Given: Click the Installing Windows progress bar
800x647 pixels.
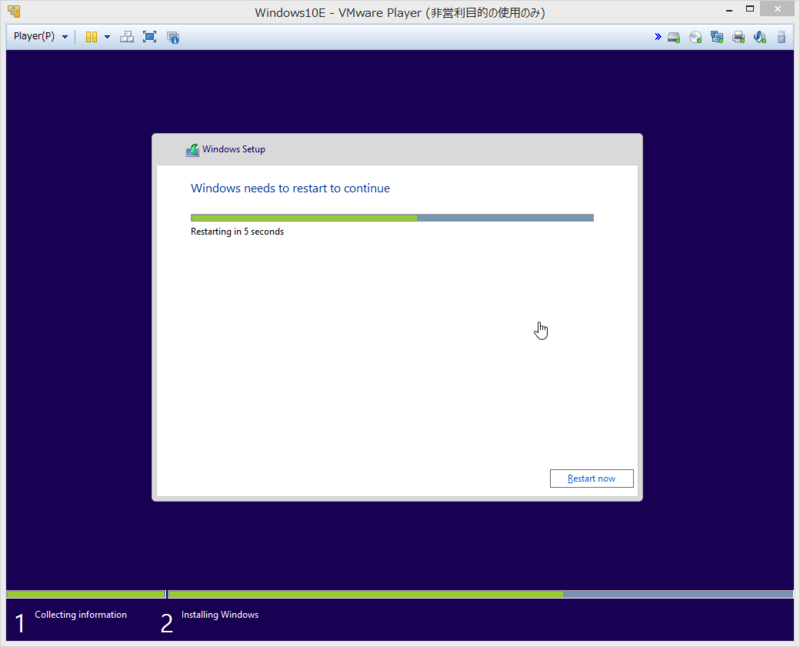Looking at the screenshot, I should tap(480, 594).
